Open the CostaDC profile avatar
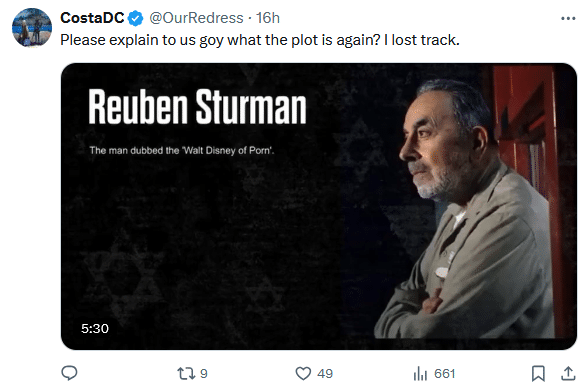The height and width of the screenshot is (391, 588). point(32,27)
